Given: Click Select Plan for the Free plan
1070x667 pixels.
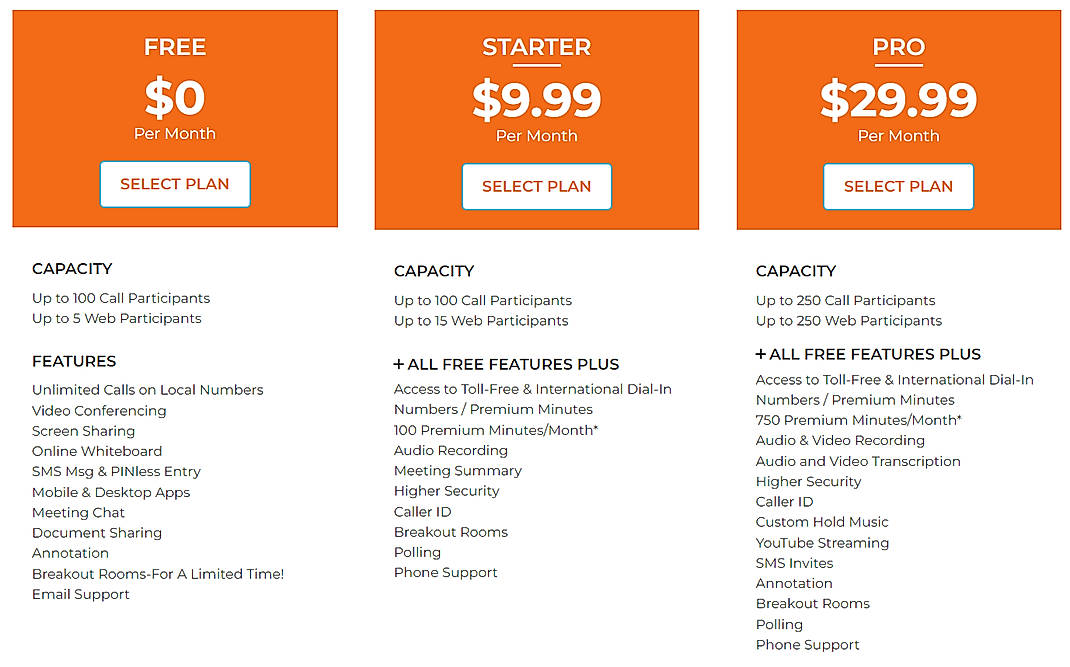Looking at the screenshot, I should click(174, 184).
